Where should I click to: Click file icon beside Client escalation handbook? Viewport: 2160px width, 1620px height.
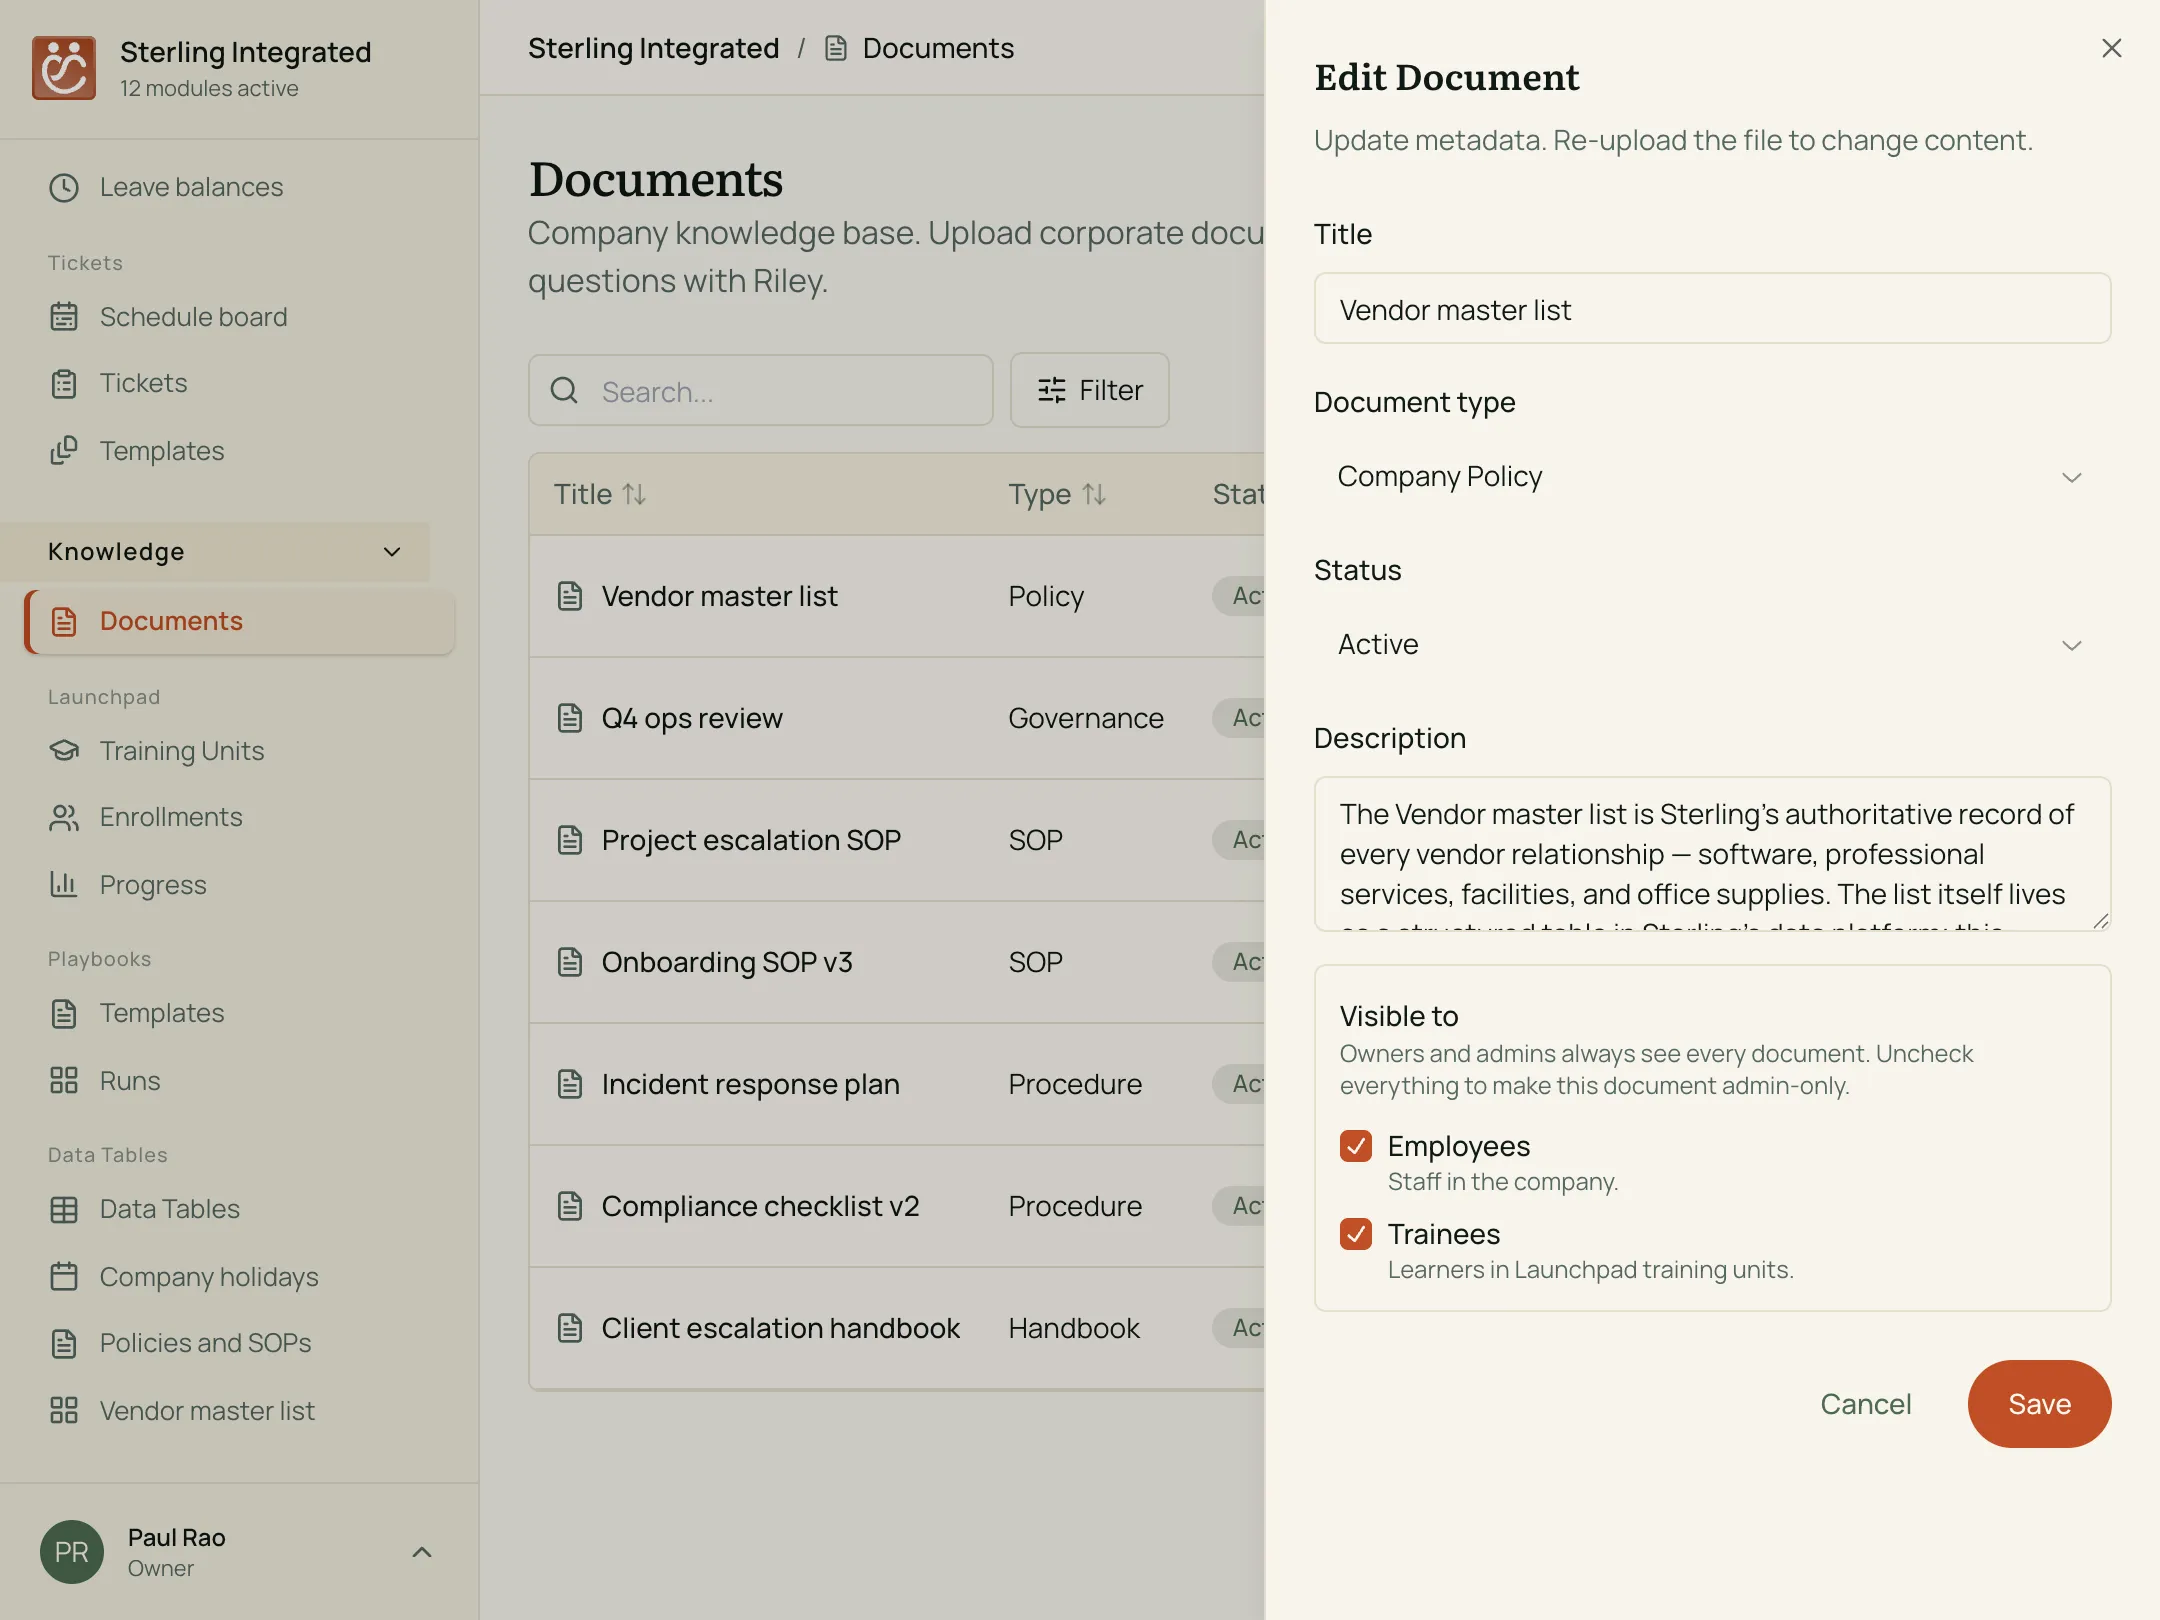click(570, 1328)
